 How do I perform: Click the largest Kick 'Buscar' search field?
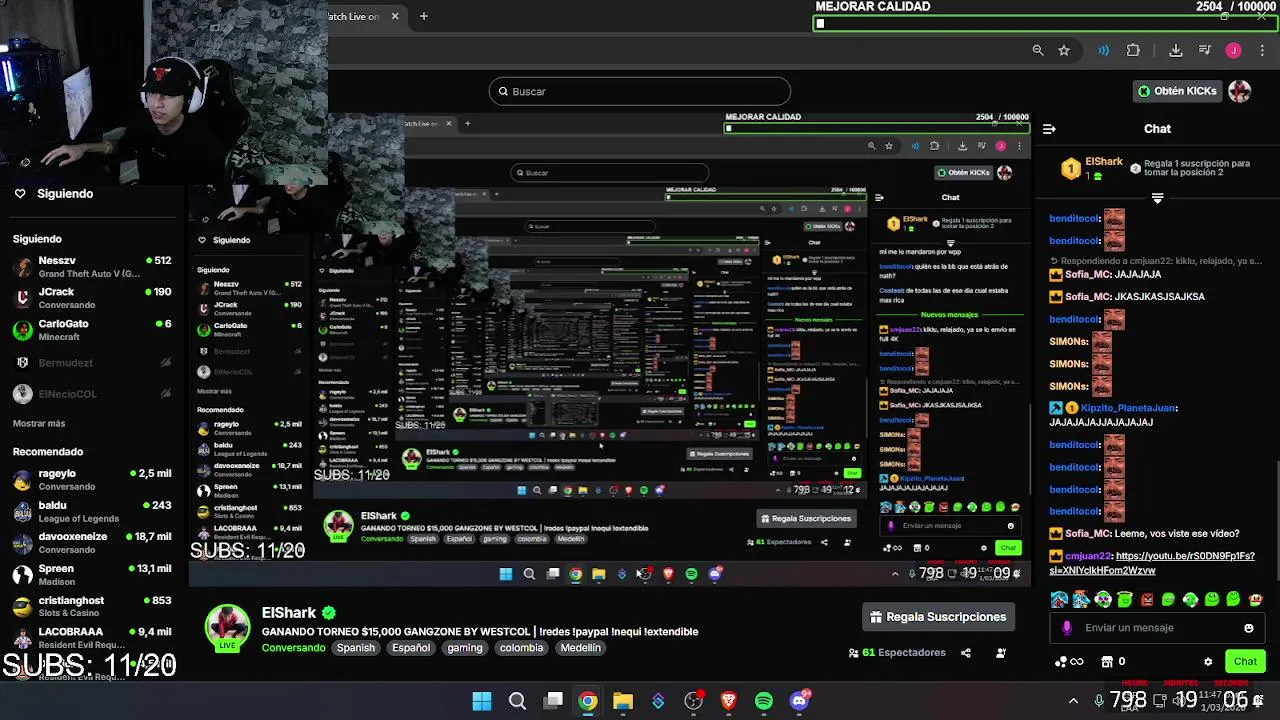click(640, 91)
